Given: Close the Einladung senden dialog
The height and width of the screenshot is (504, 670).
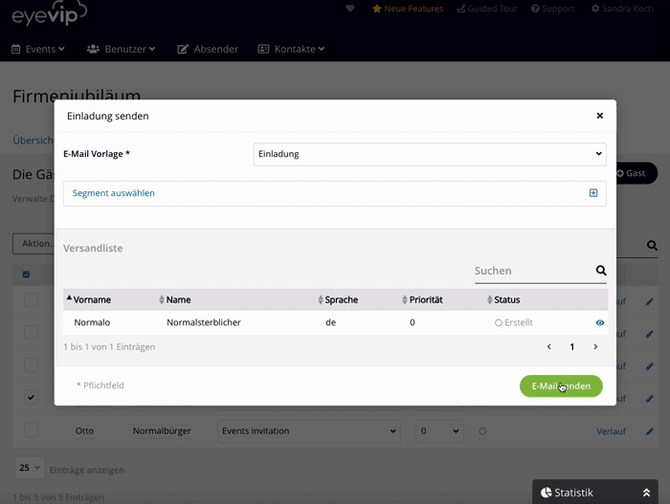Looking at the screenshot, I should point(600,116).
